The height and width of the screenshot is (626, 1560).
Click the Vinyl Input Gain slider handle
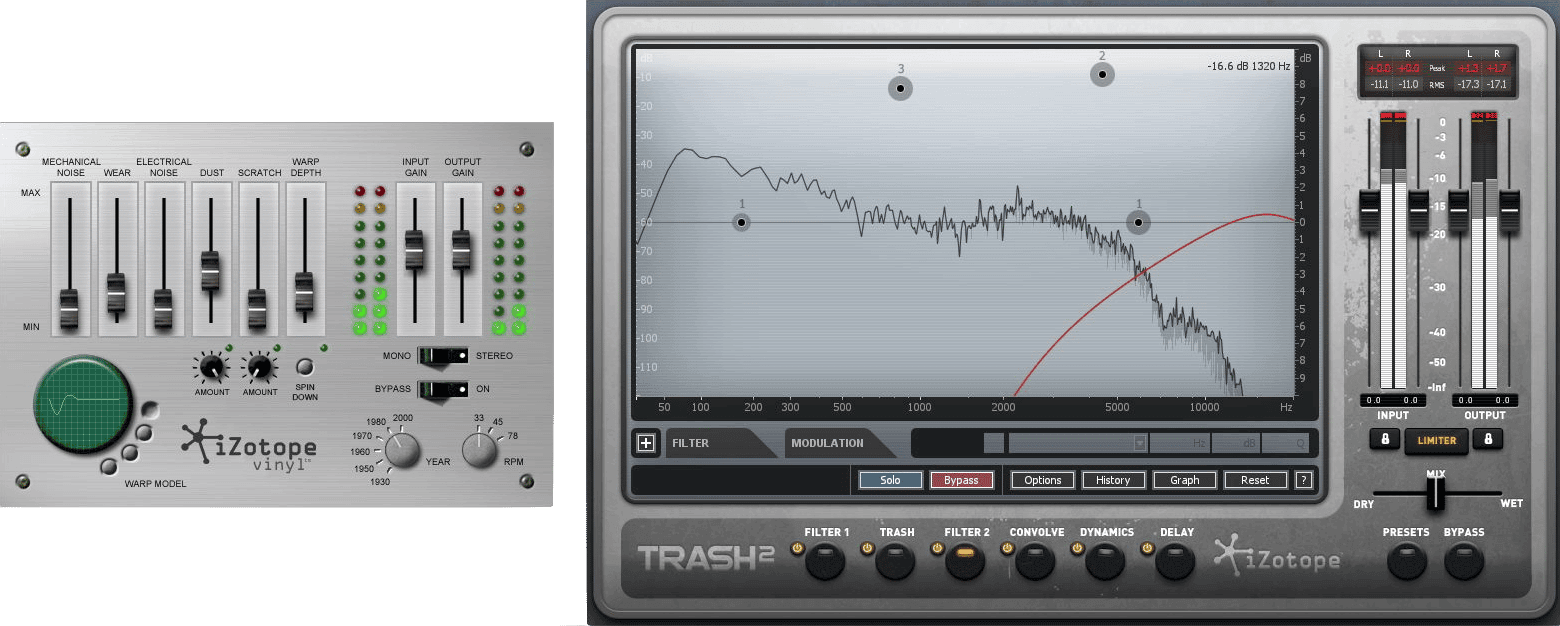[x=414, y=250]
